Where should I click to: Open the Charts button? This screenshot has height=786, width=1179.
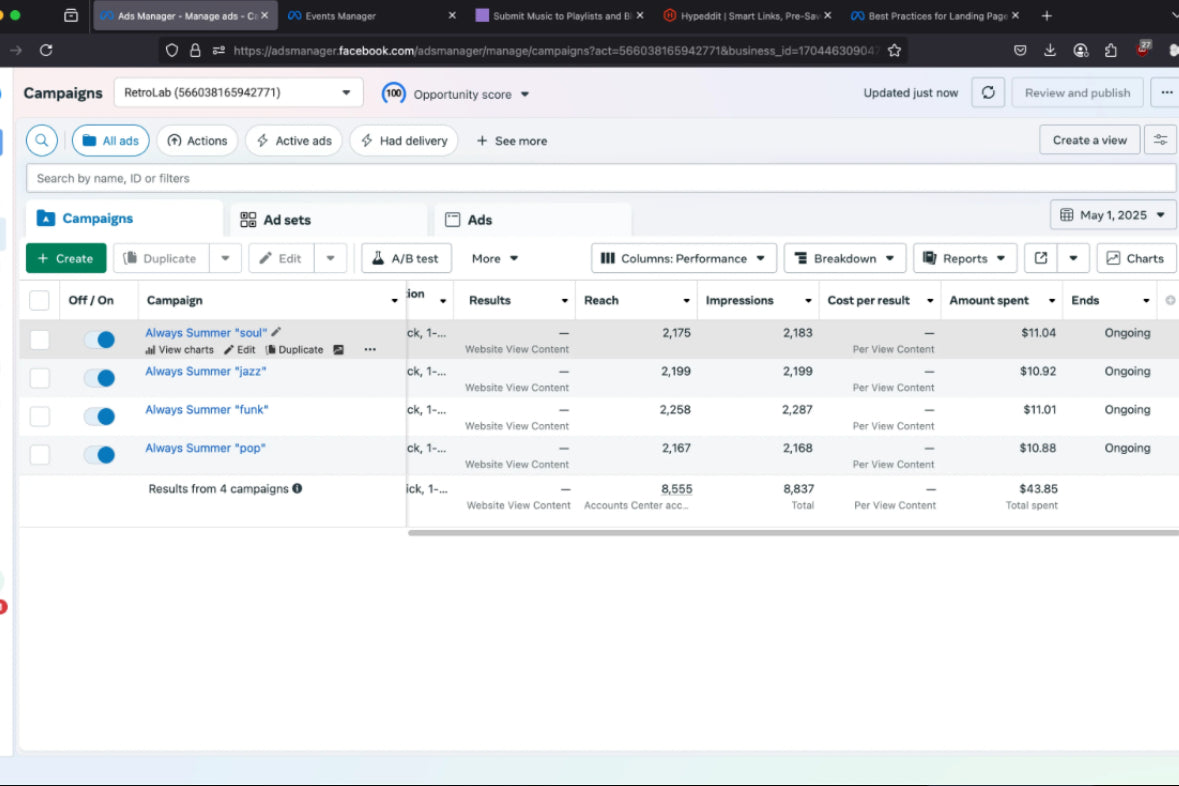(x=1135, y=258)
